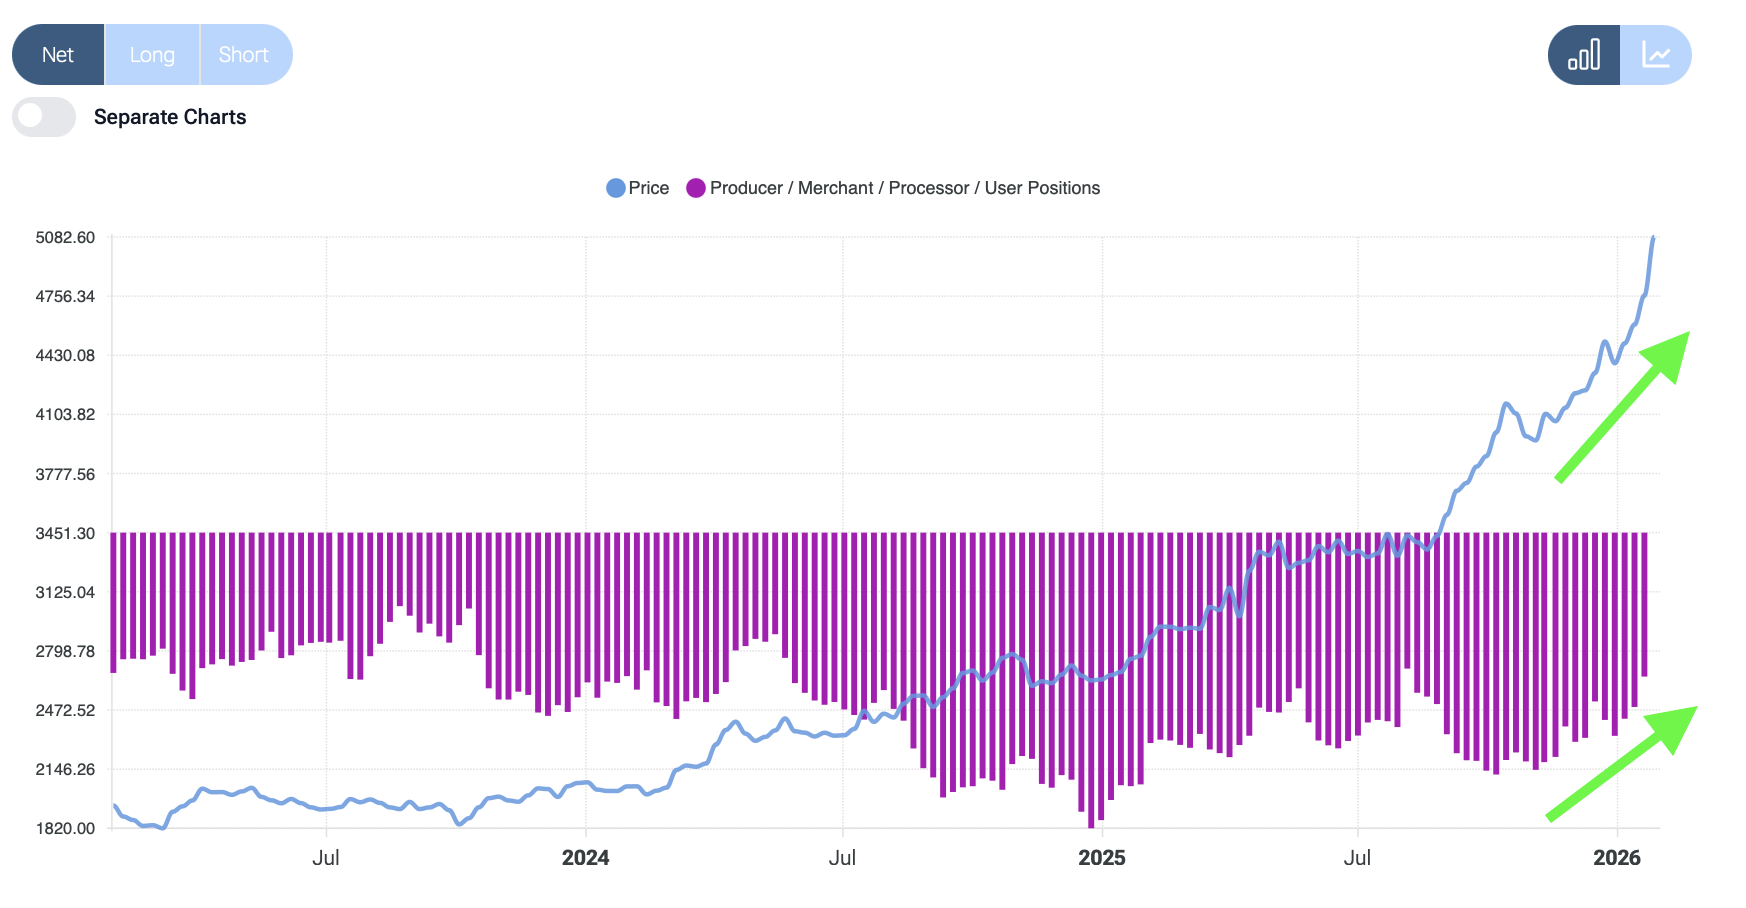This screenshot has width=1746, height=908.
Task: Click the 5082.60 y-axis label
Action: click(65, 238)
